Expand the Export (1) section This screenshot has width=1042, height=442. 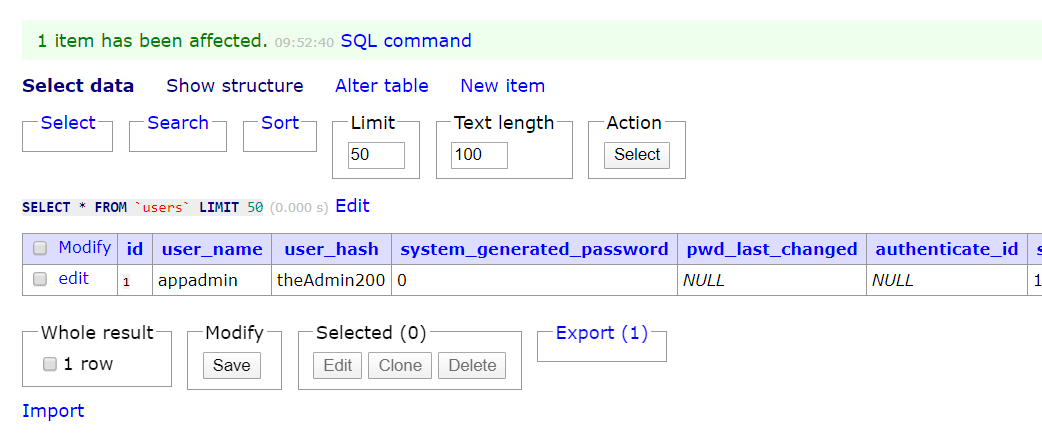coord(601,333)
